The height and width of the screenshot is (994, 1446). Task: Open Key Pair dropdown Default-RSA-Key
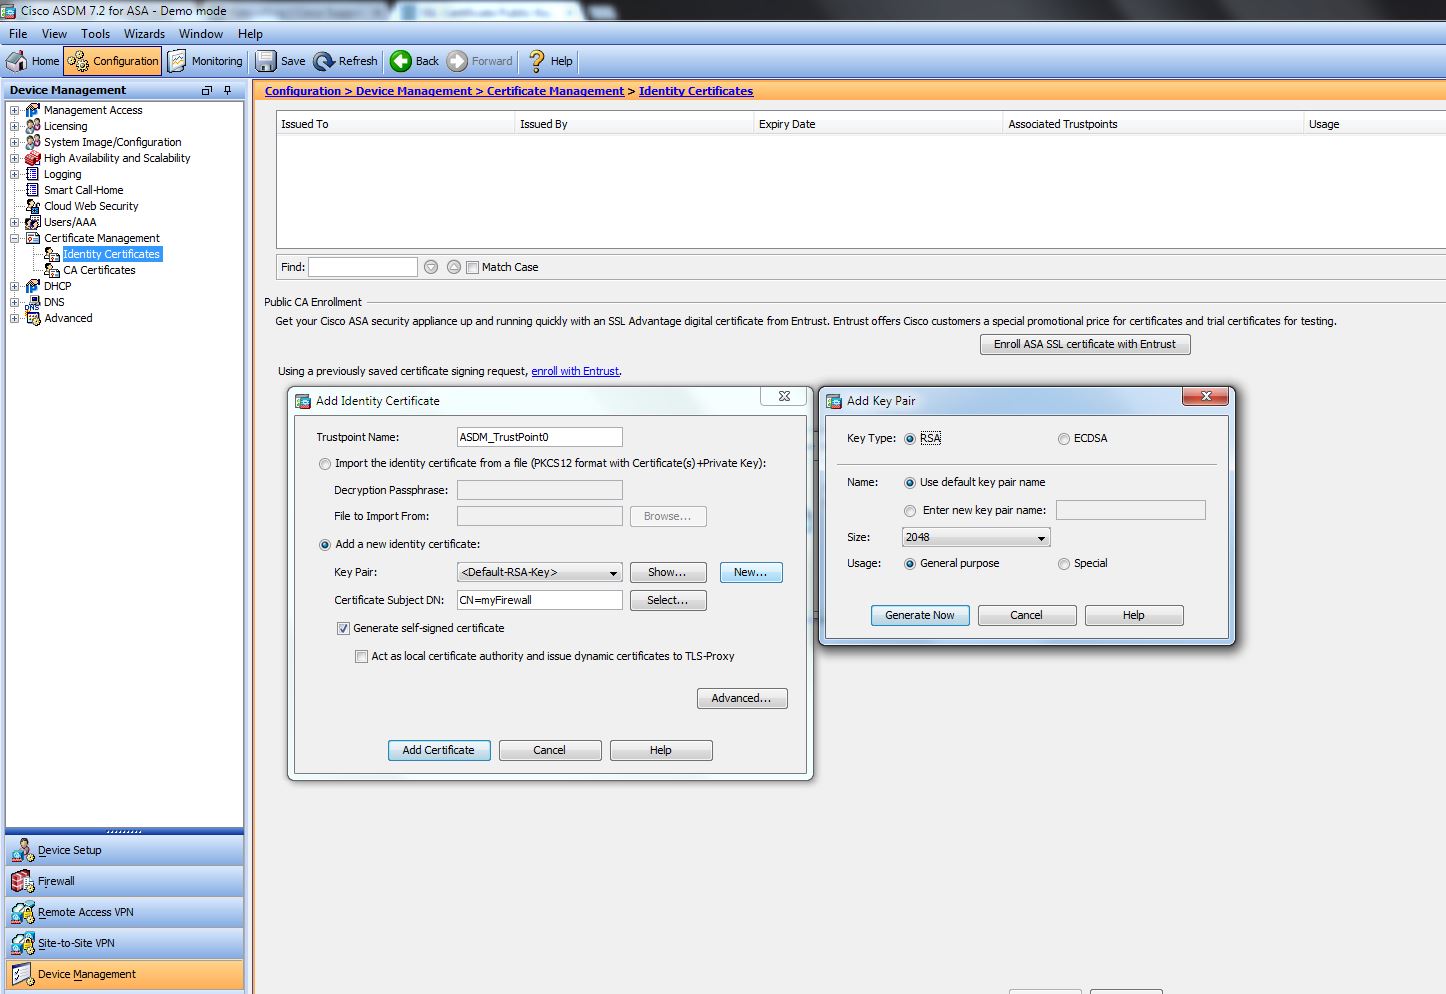click(x=540, y=573)
